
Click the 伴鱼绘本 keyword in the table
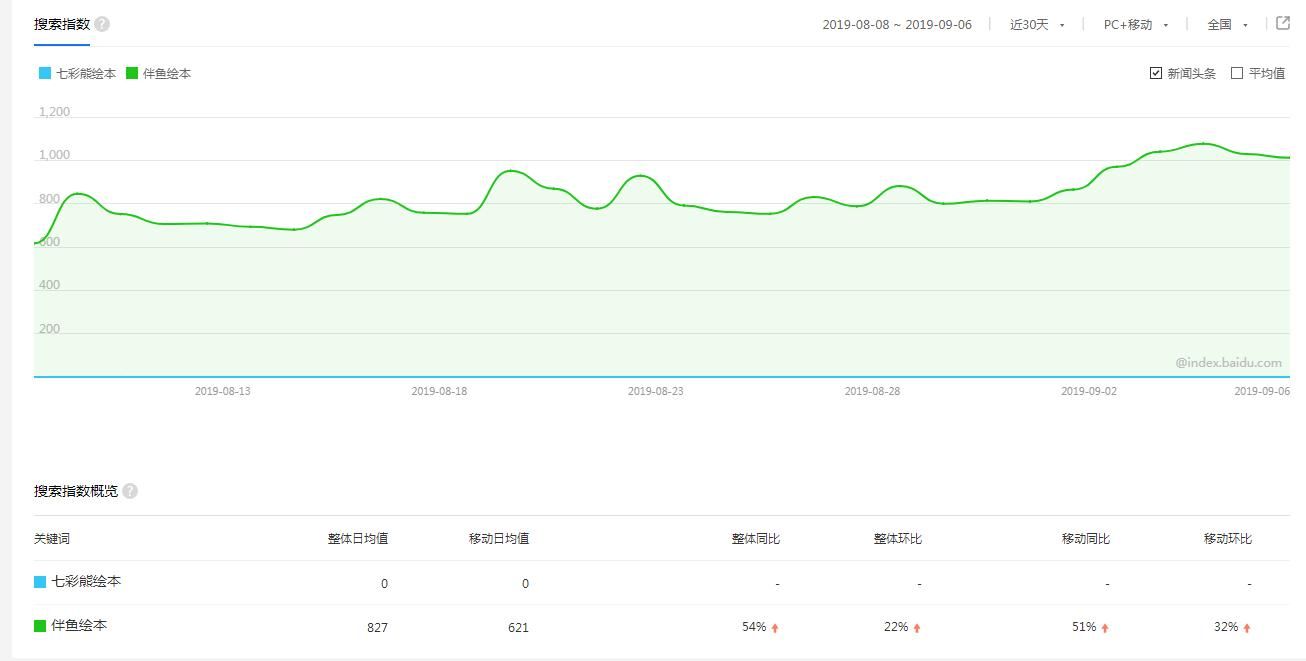pyautogui.click(x=79, y=626)
